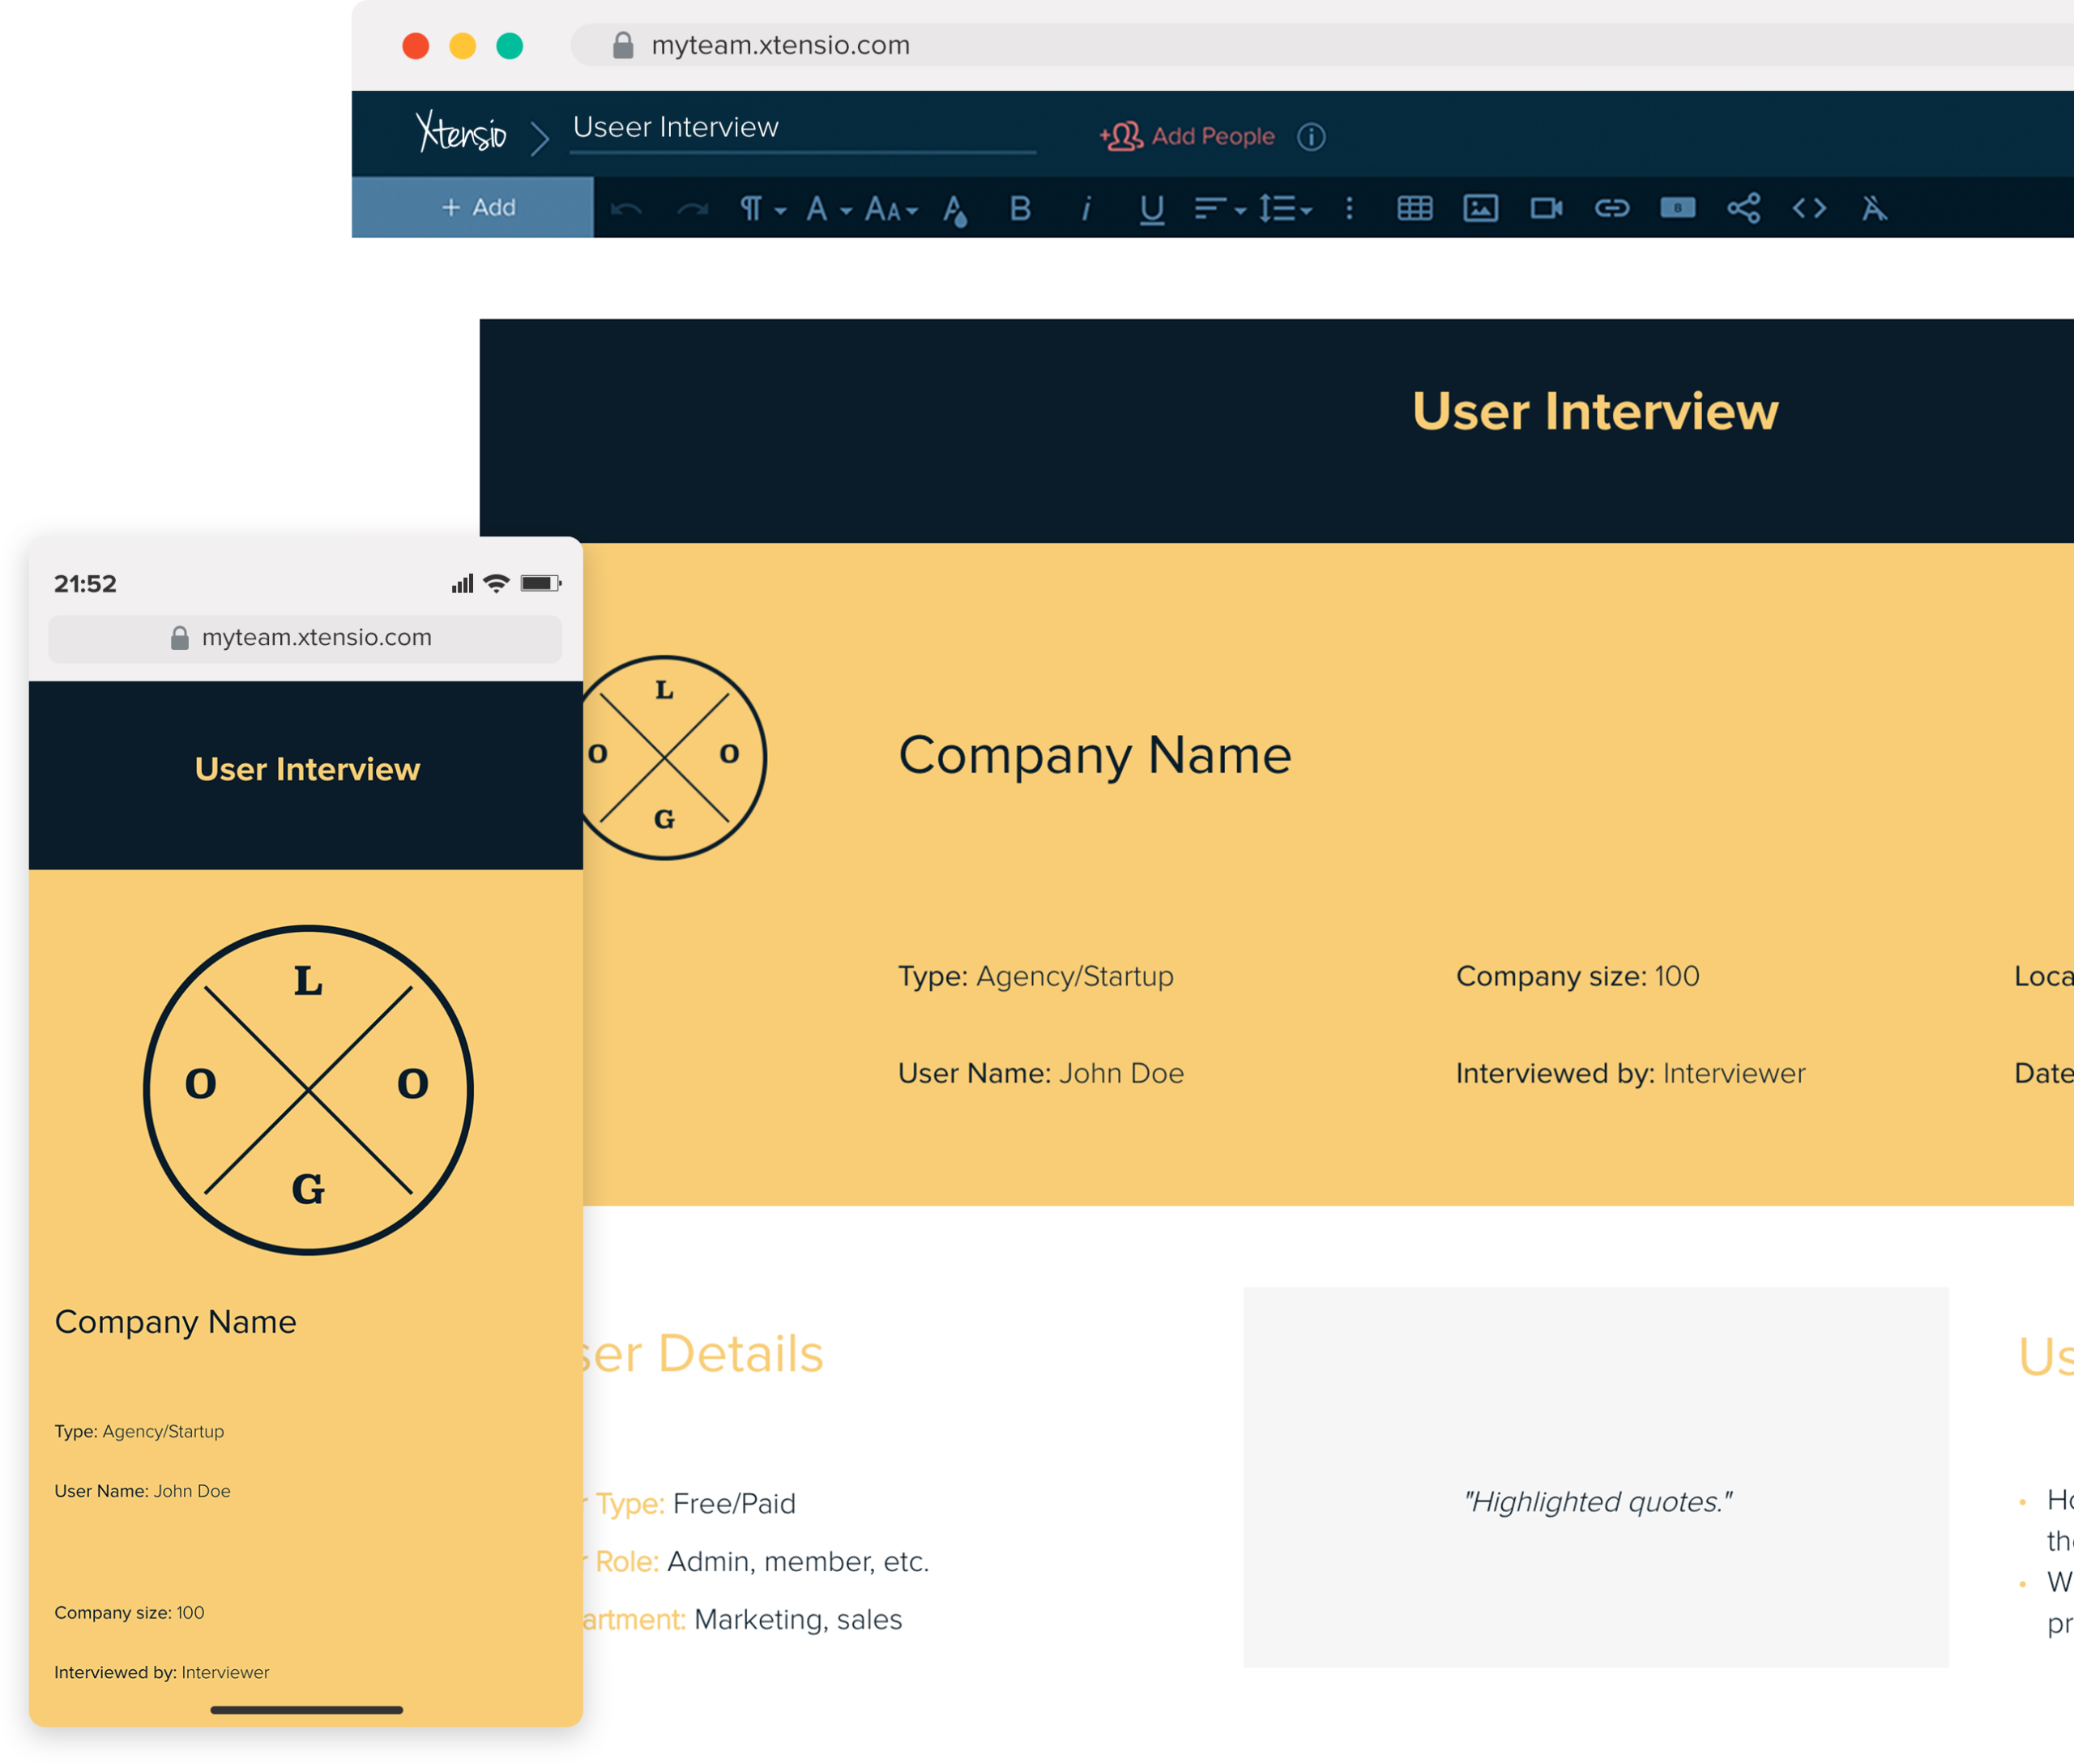This screenshot has height=1764, width=2074.
Task: Click the Xtensio logo
Action: tap(462, 133)
